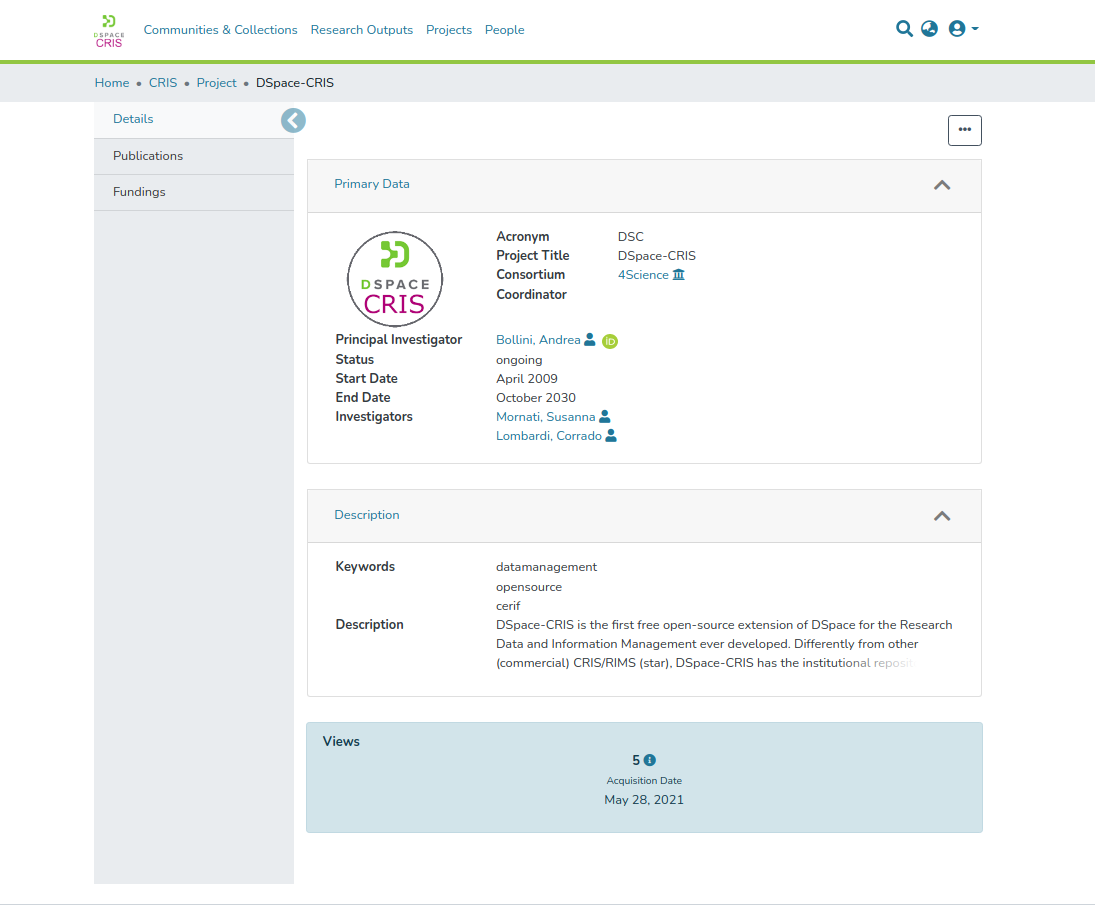Click institution icon next to 4Science

(679, 275)
